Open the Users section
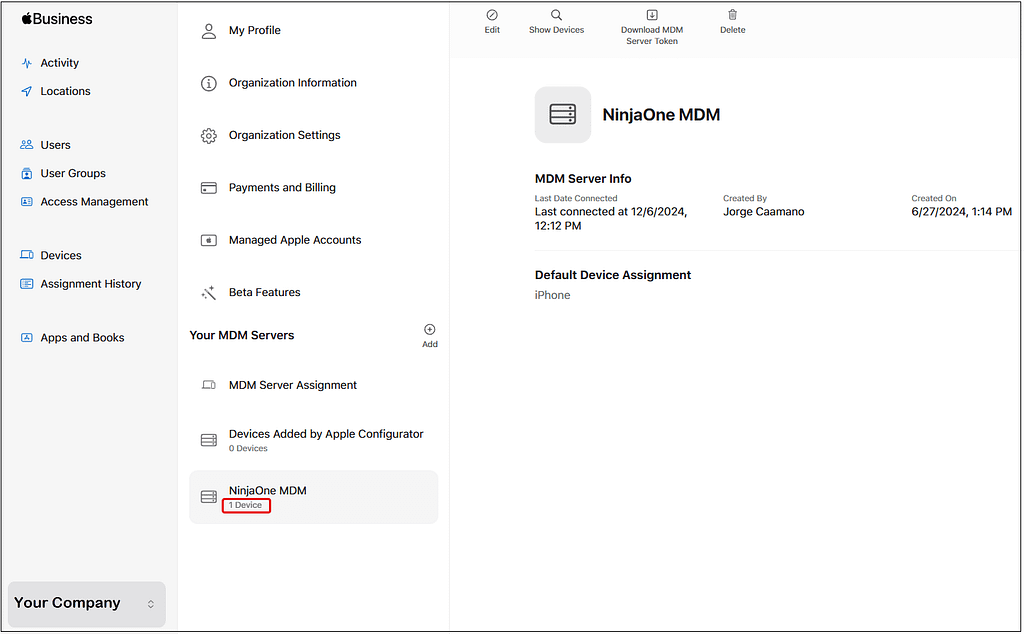This screenshot has width=1024, height=634. click(55, 145)
